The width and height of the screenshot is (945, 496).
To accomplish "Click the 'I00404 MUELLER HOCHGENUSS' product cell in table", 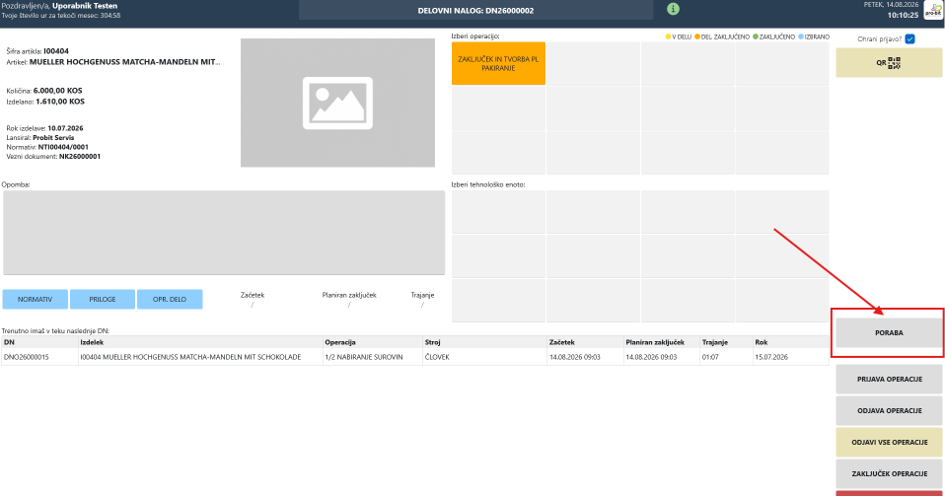I will [x=201, y=357].
